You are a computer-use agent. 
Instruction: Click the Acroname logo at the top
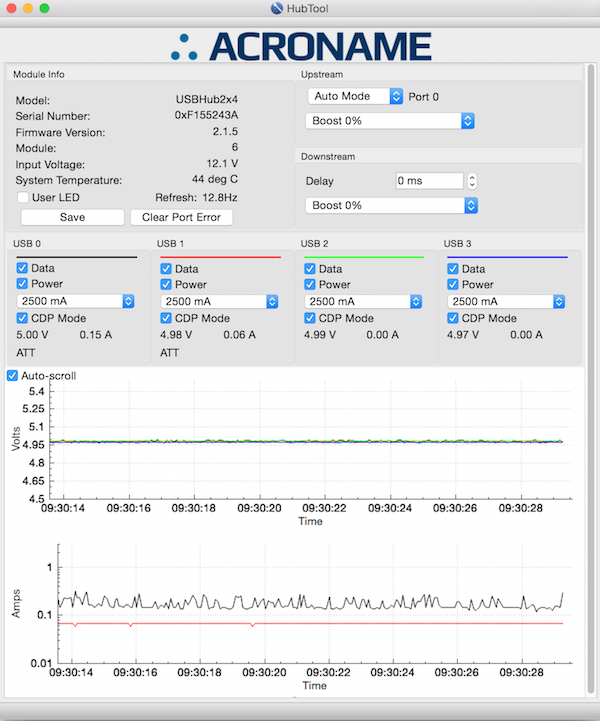300,46
